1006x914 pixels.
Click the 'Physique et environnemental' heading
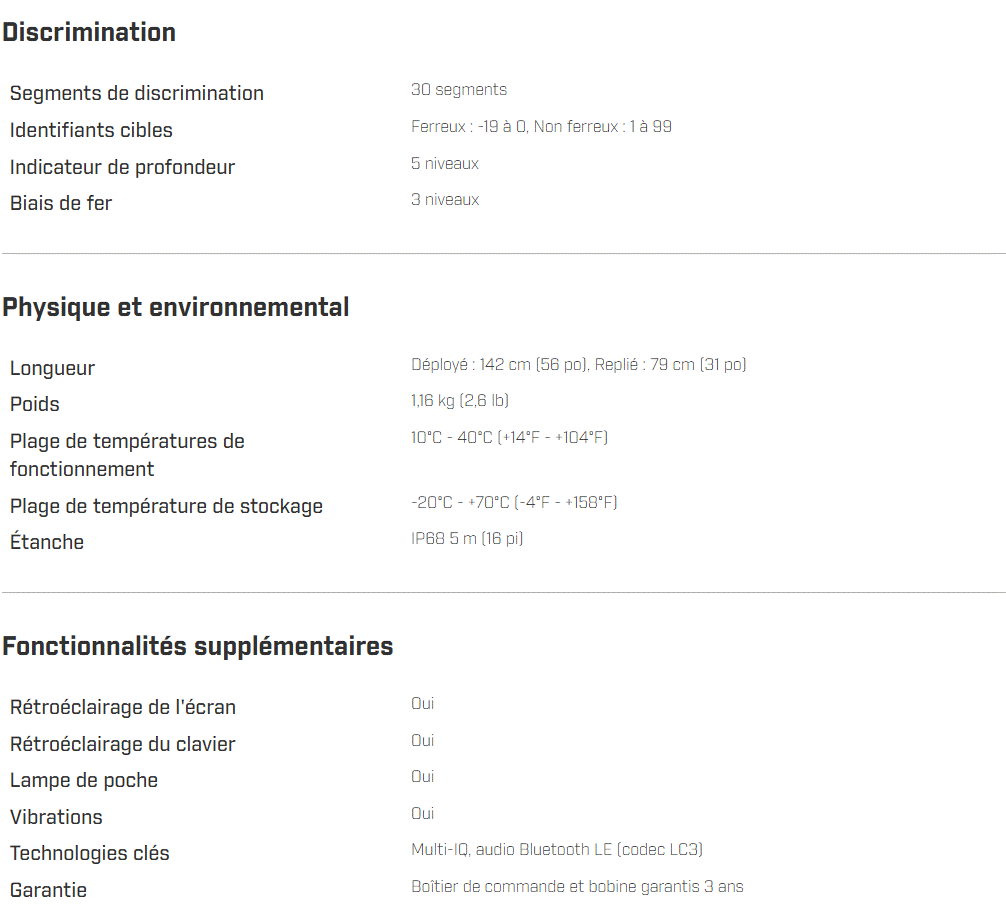[x=176, y=307]
